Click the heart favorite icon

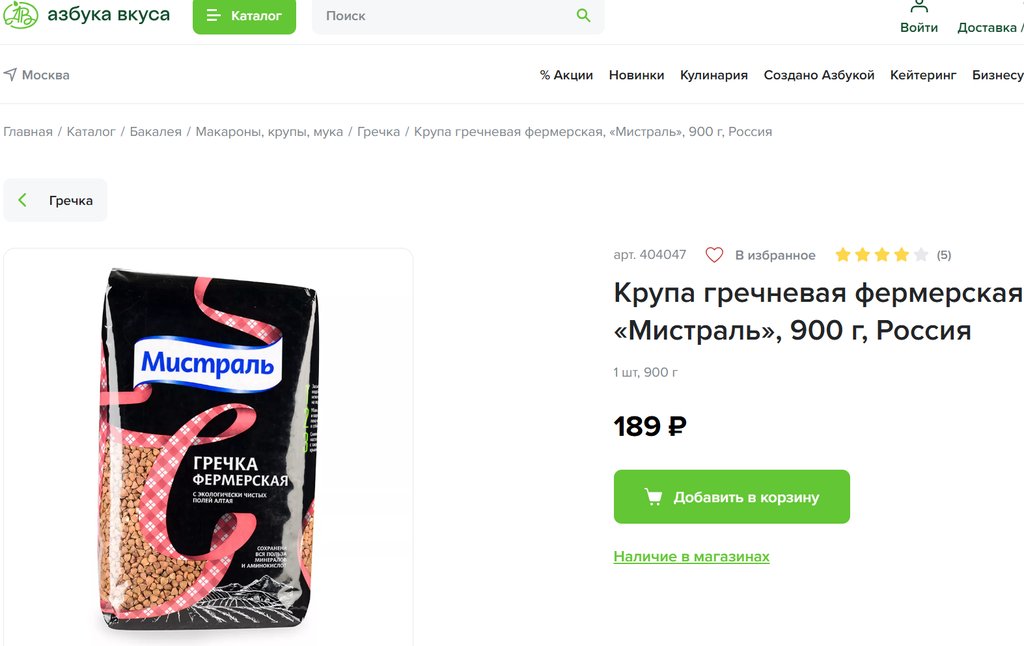[714, 255]
